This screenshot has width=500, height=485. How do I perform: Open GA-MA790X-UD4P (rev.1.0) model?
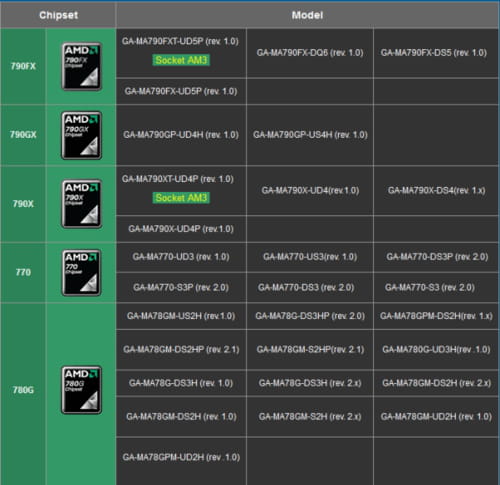coord(181,229)
